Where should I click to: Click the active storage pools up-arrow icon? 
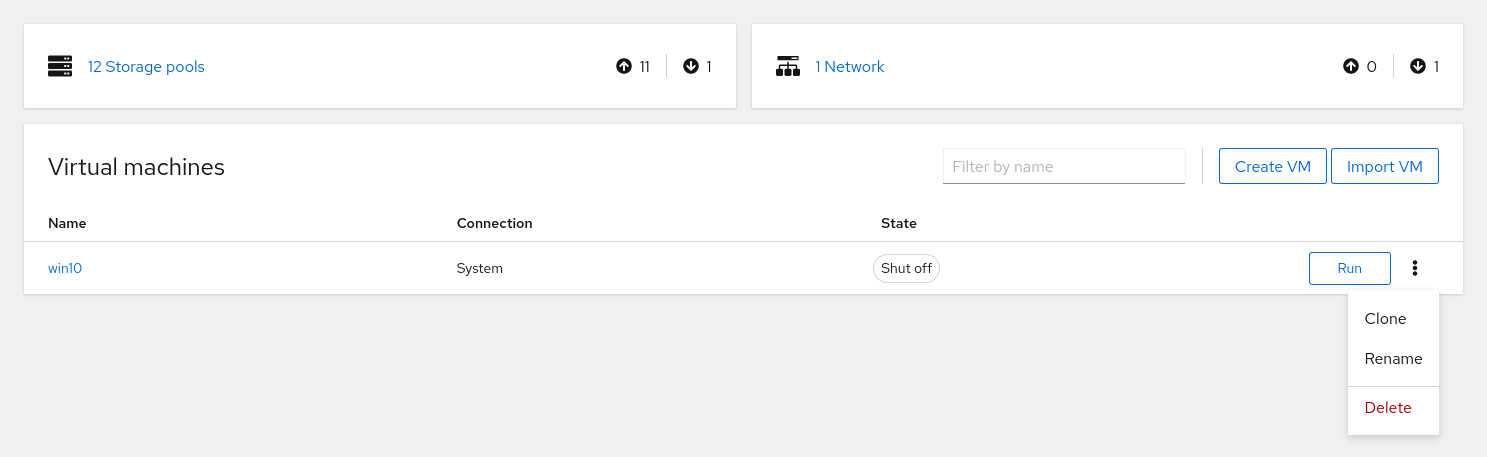pos(624,67)
